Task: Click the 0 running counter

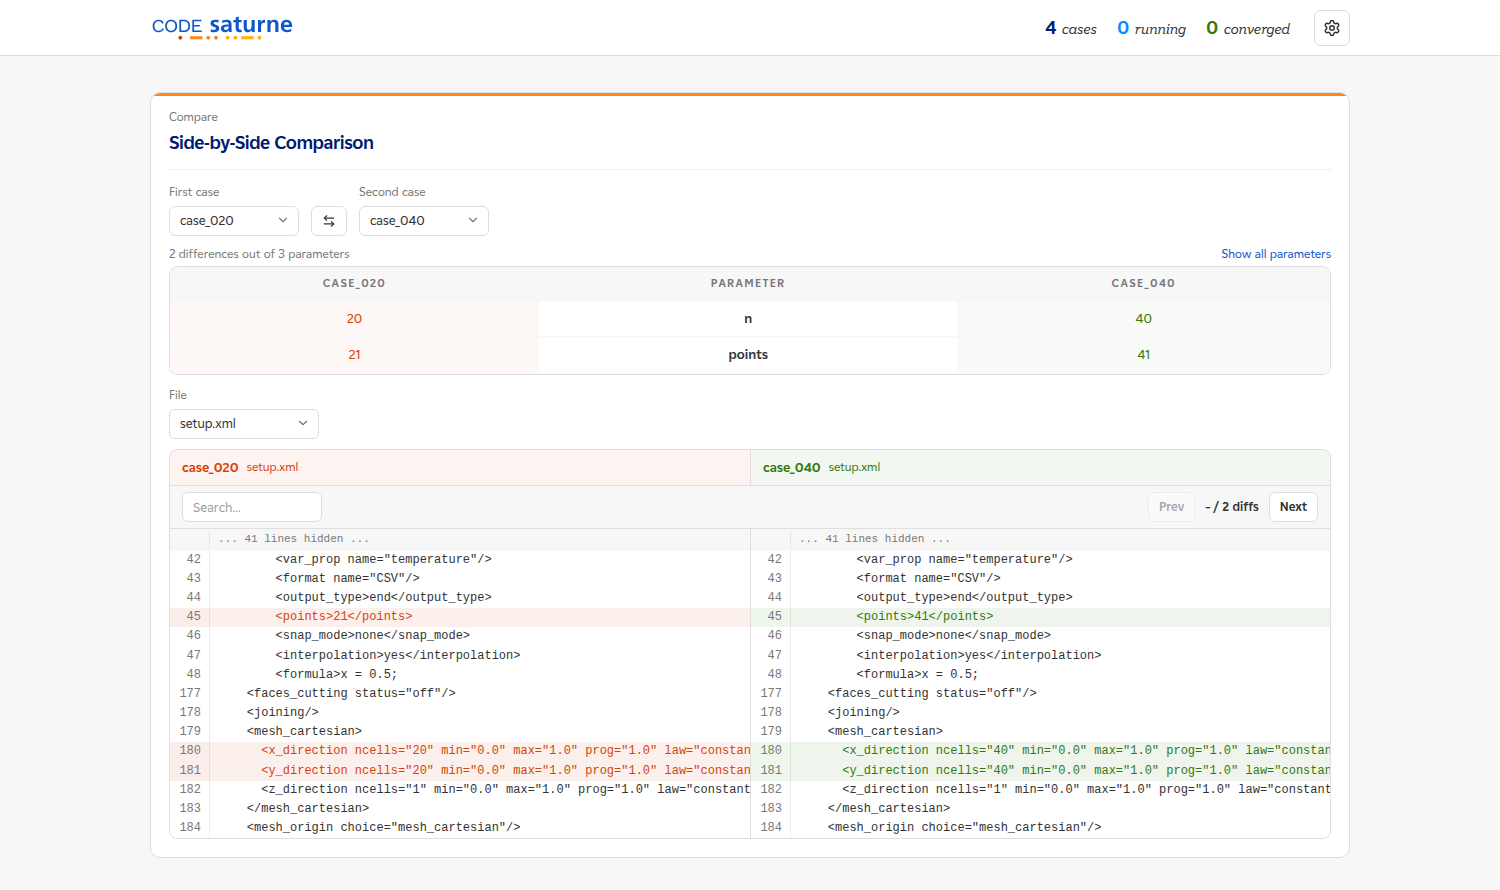Action: coord(1151,28)
